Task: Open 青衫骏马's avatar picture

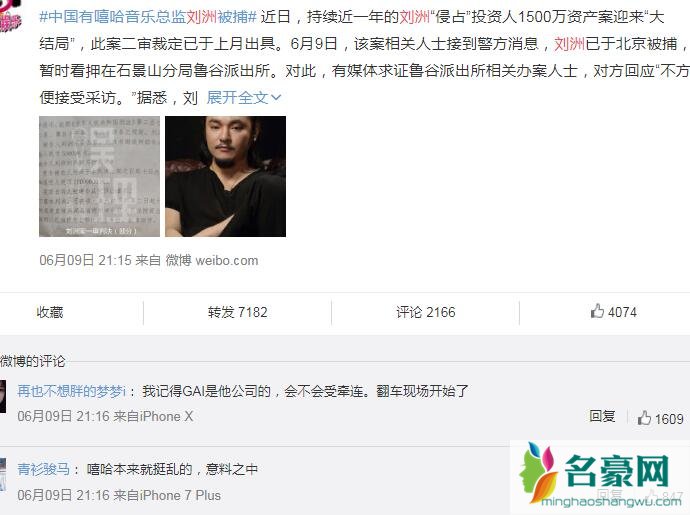Action: [3, 475]
